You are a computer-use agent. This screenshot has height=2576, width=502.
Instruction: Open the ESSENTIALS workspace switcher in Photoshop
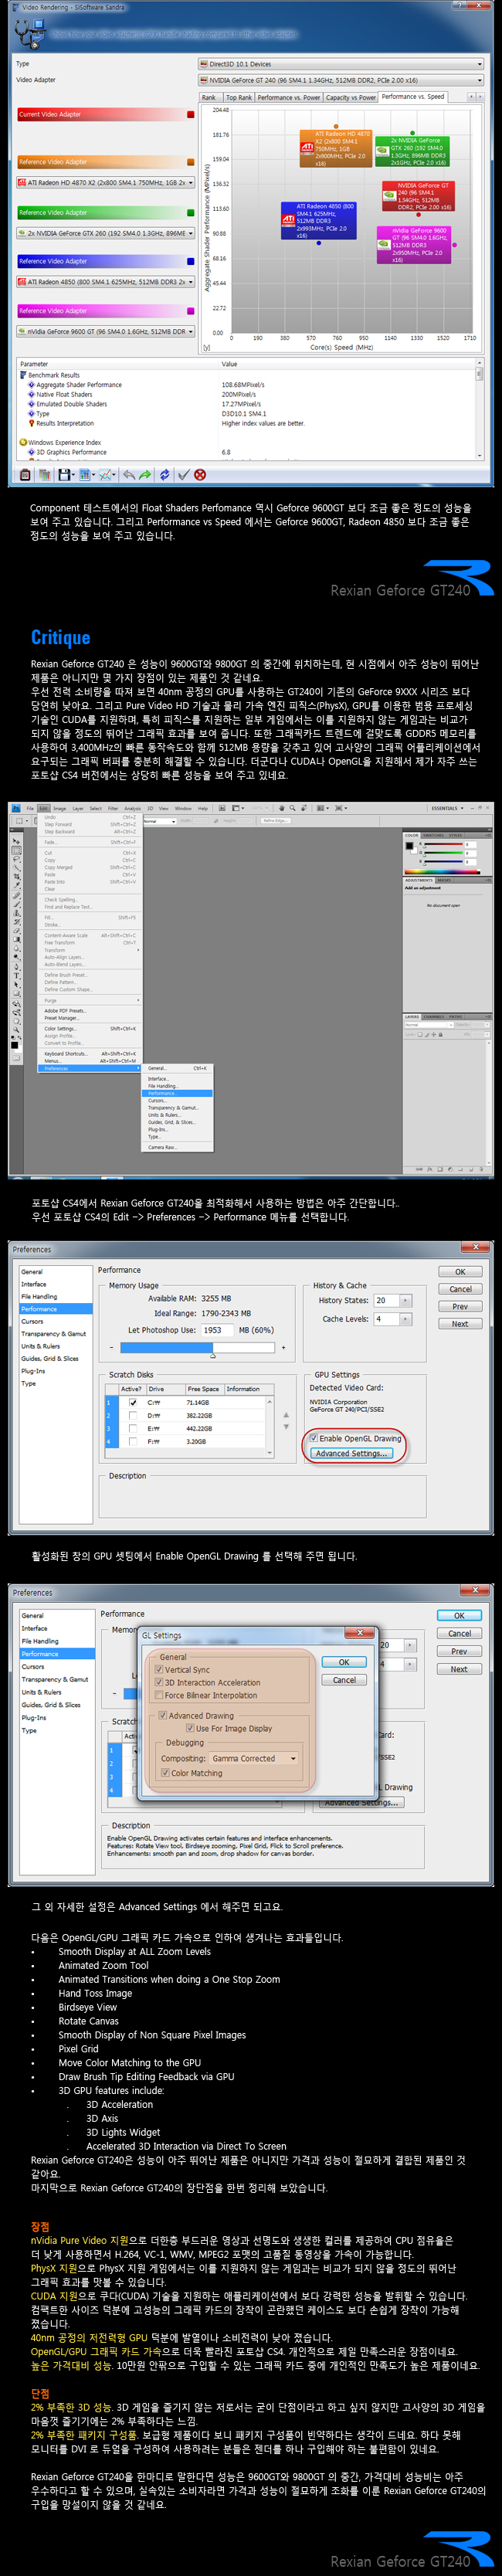coord(447,808)
